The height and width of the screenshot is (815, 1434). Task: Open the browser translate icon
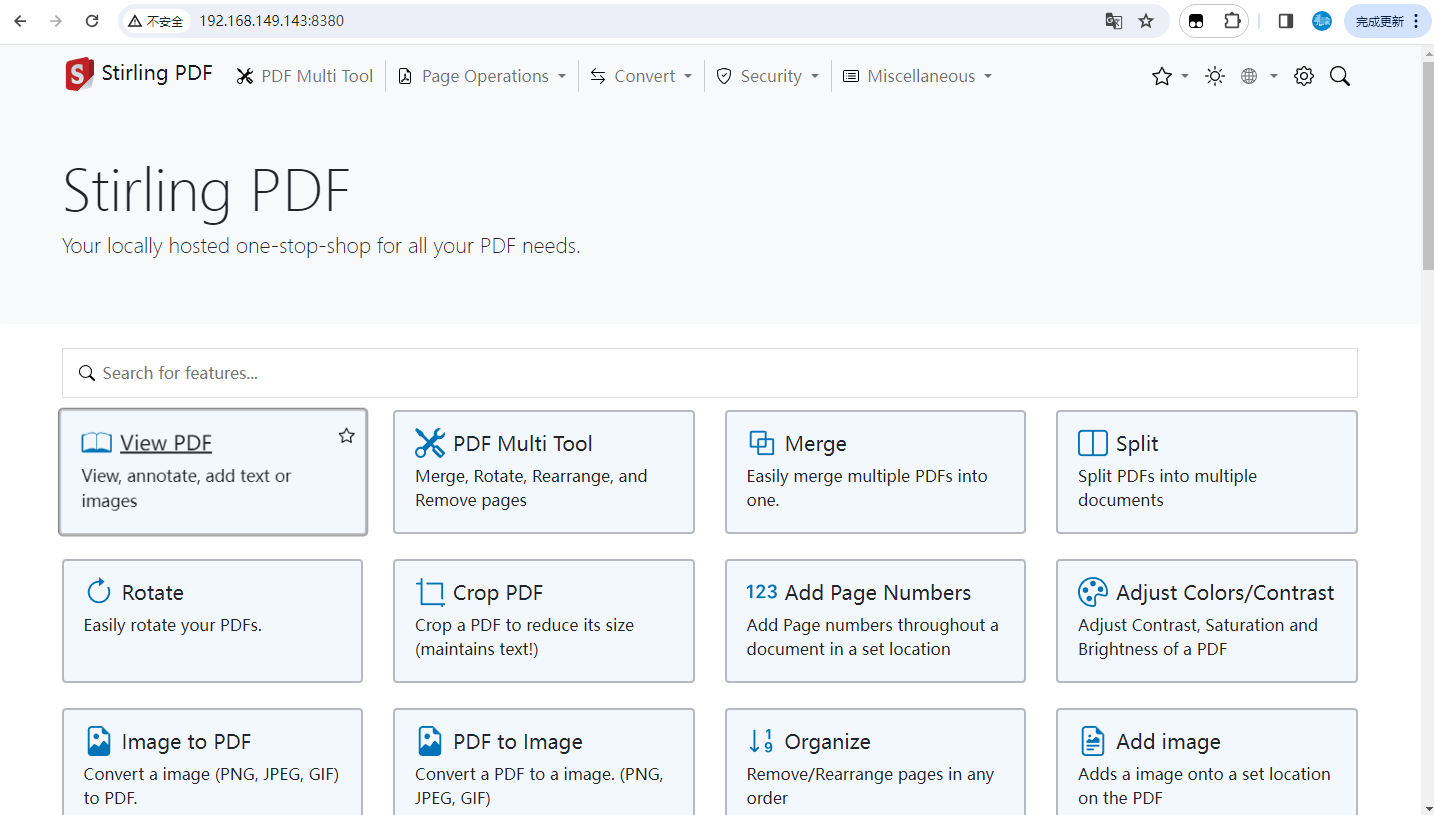(x=1113, y=21)
